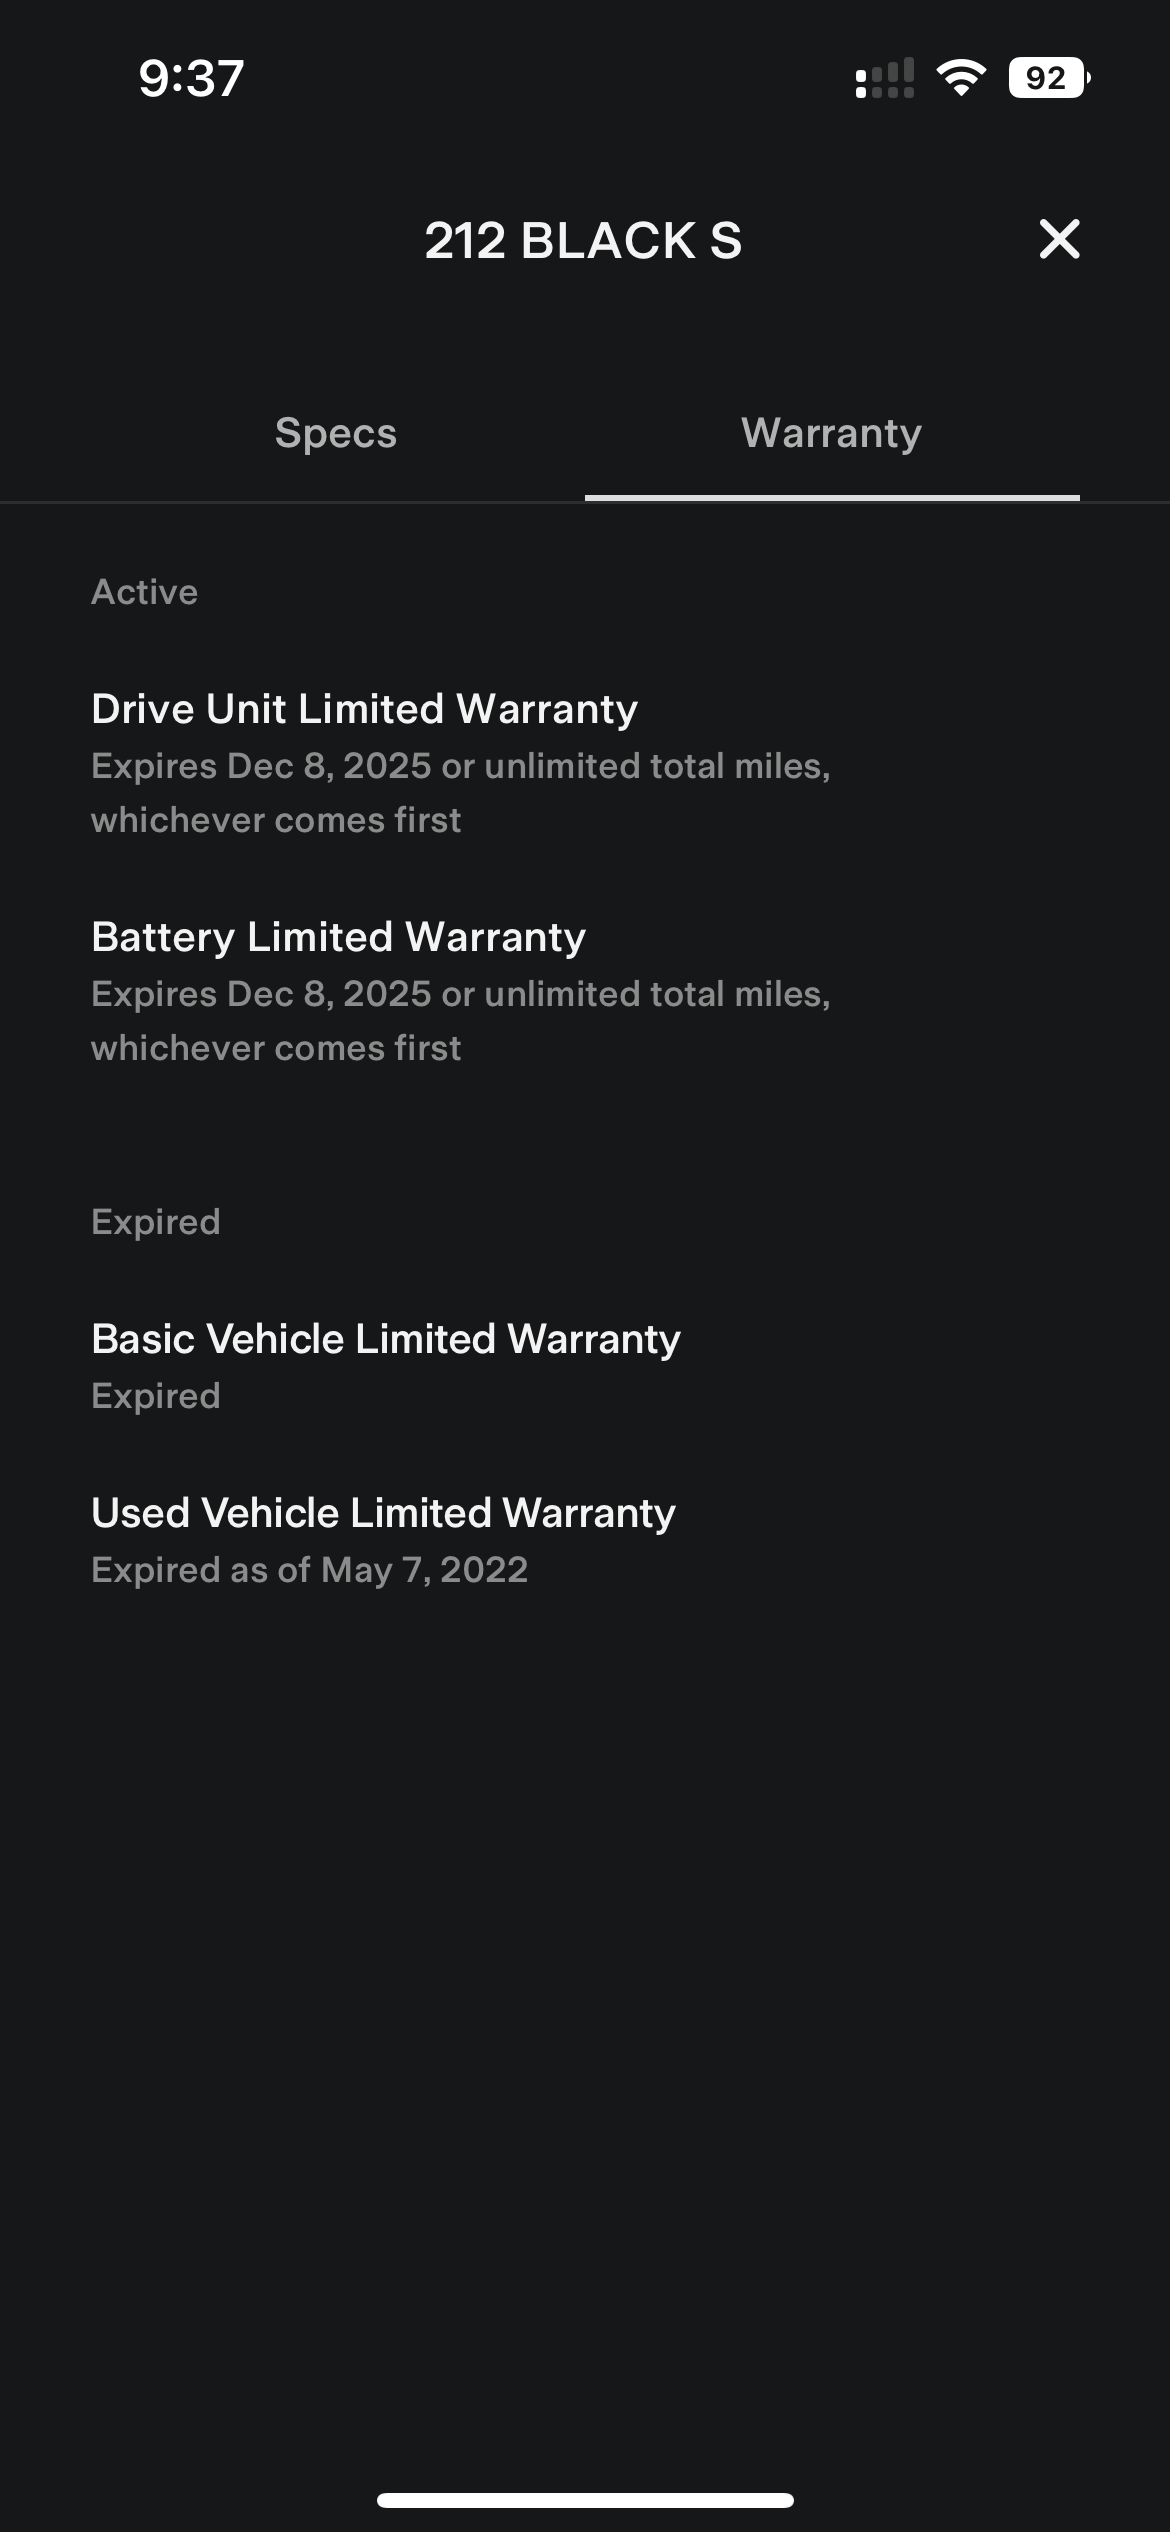Tap the Wi-Fi status icon

tap(961, 78)
